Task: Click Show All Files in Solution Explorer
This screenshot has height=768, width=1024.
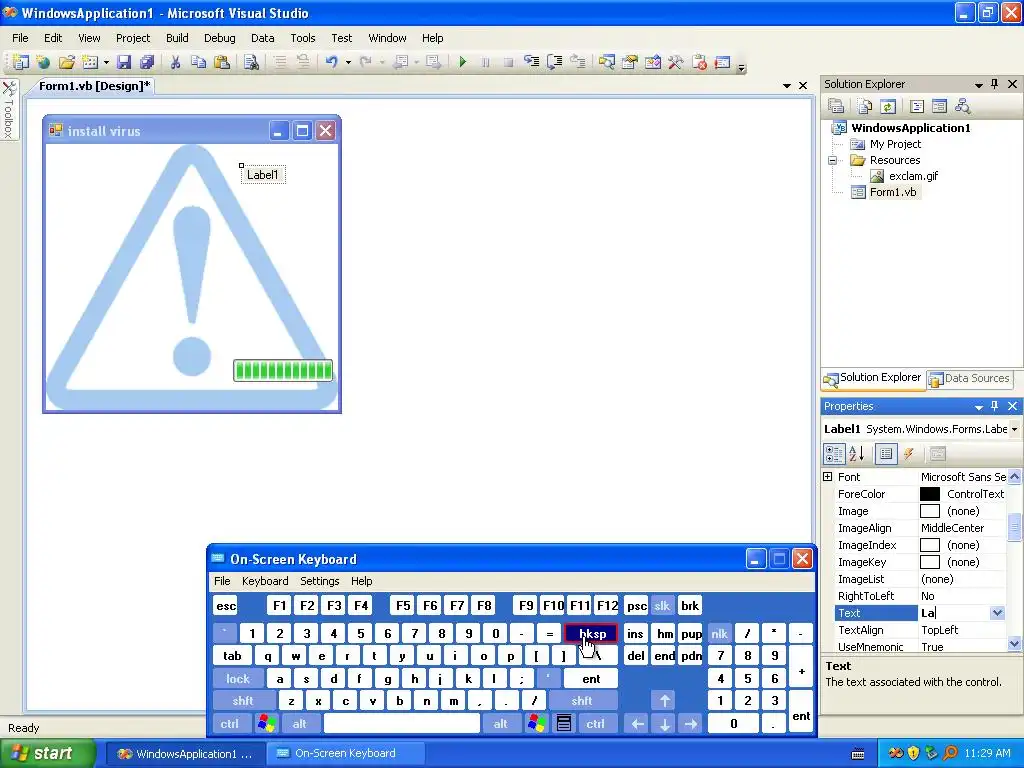Action: (864, 106)
